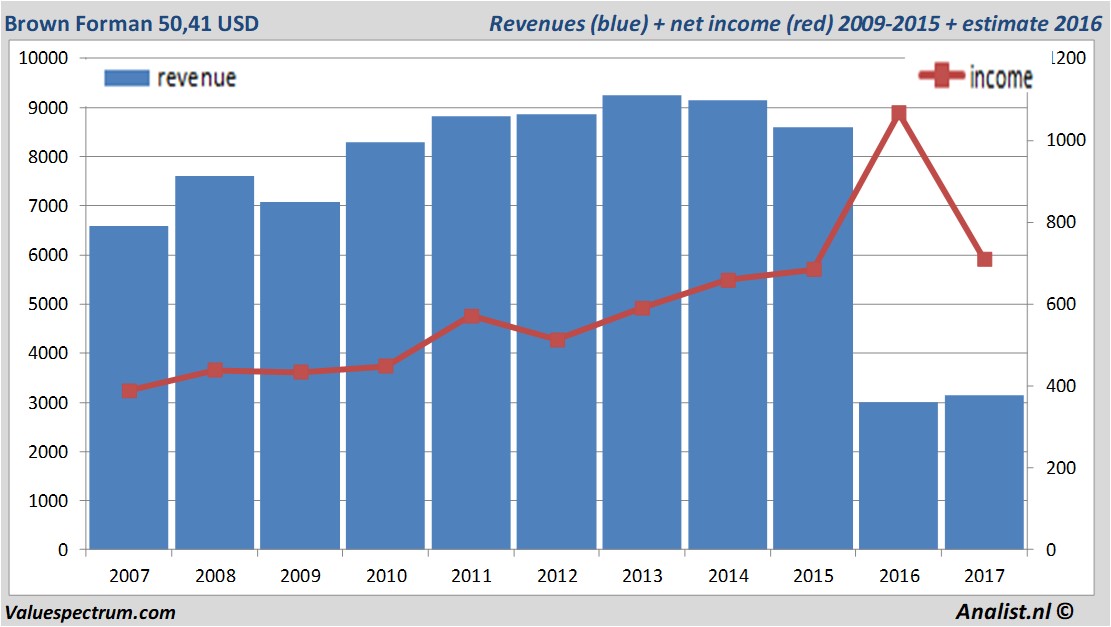Click the 8000 left axis label

coord(48,157)
